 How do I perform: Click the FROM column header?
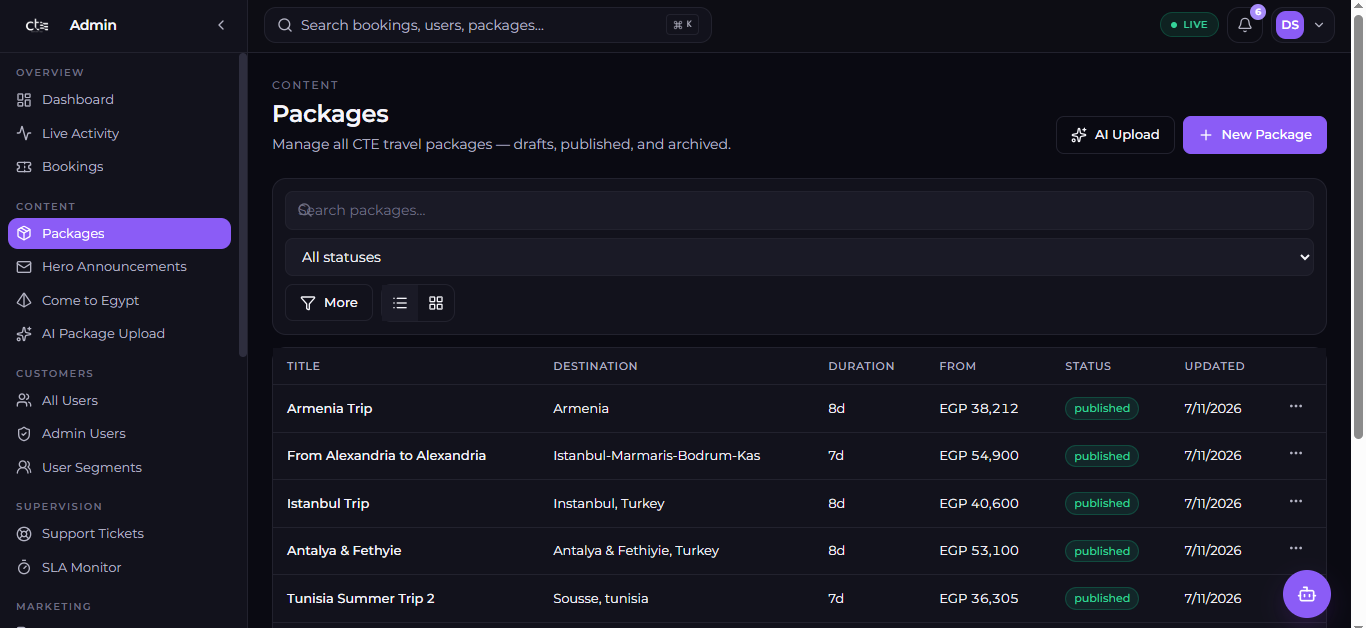pos(957,366)
